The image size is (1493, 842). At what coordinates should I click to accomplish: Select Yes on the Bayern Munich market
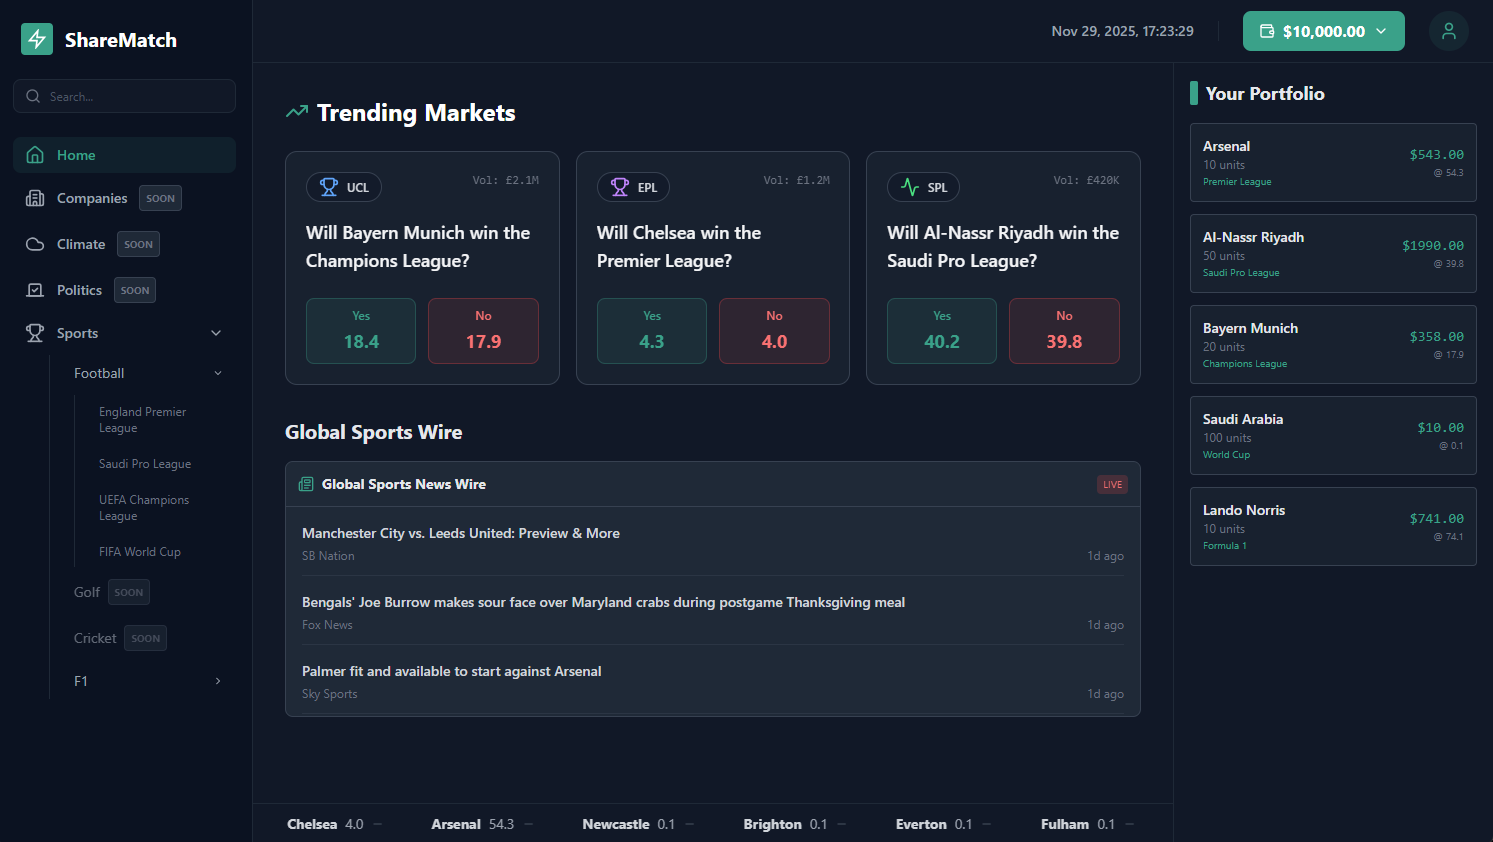click(360, 331)
